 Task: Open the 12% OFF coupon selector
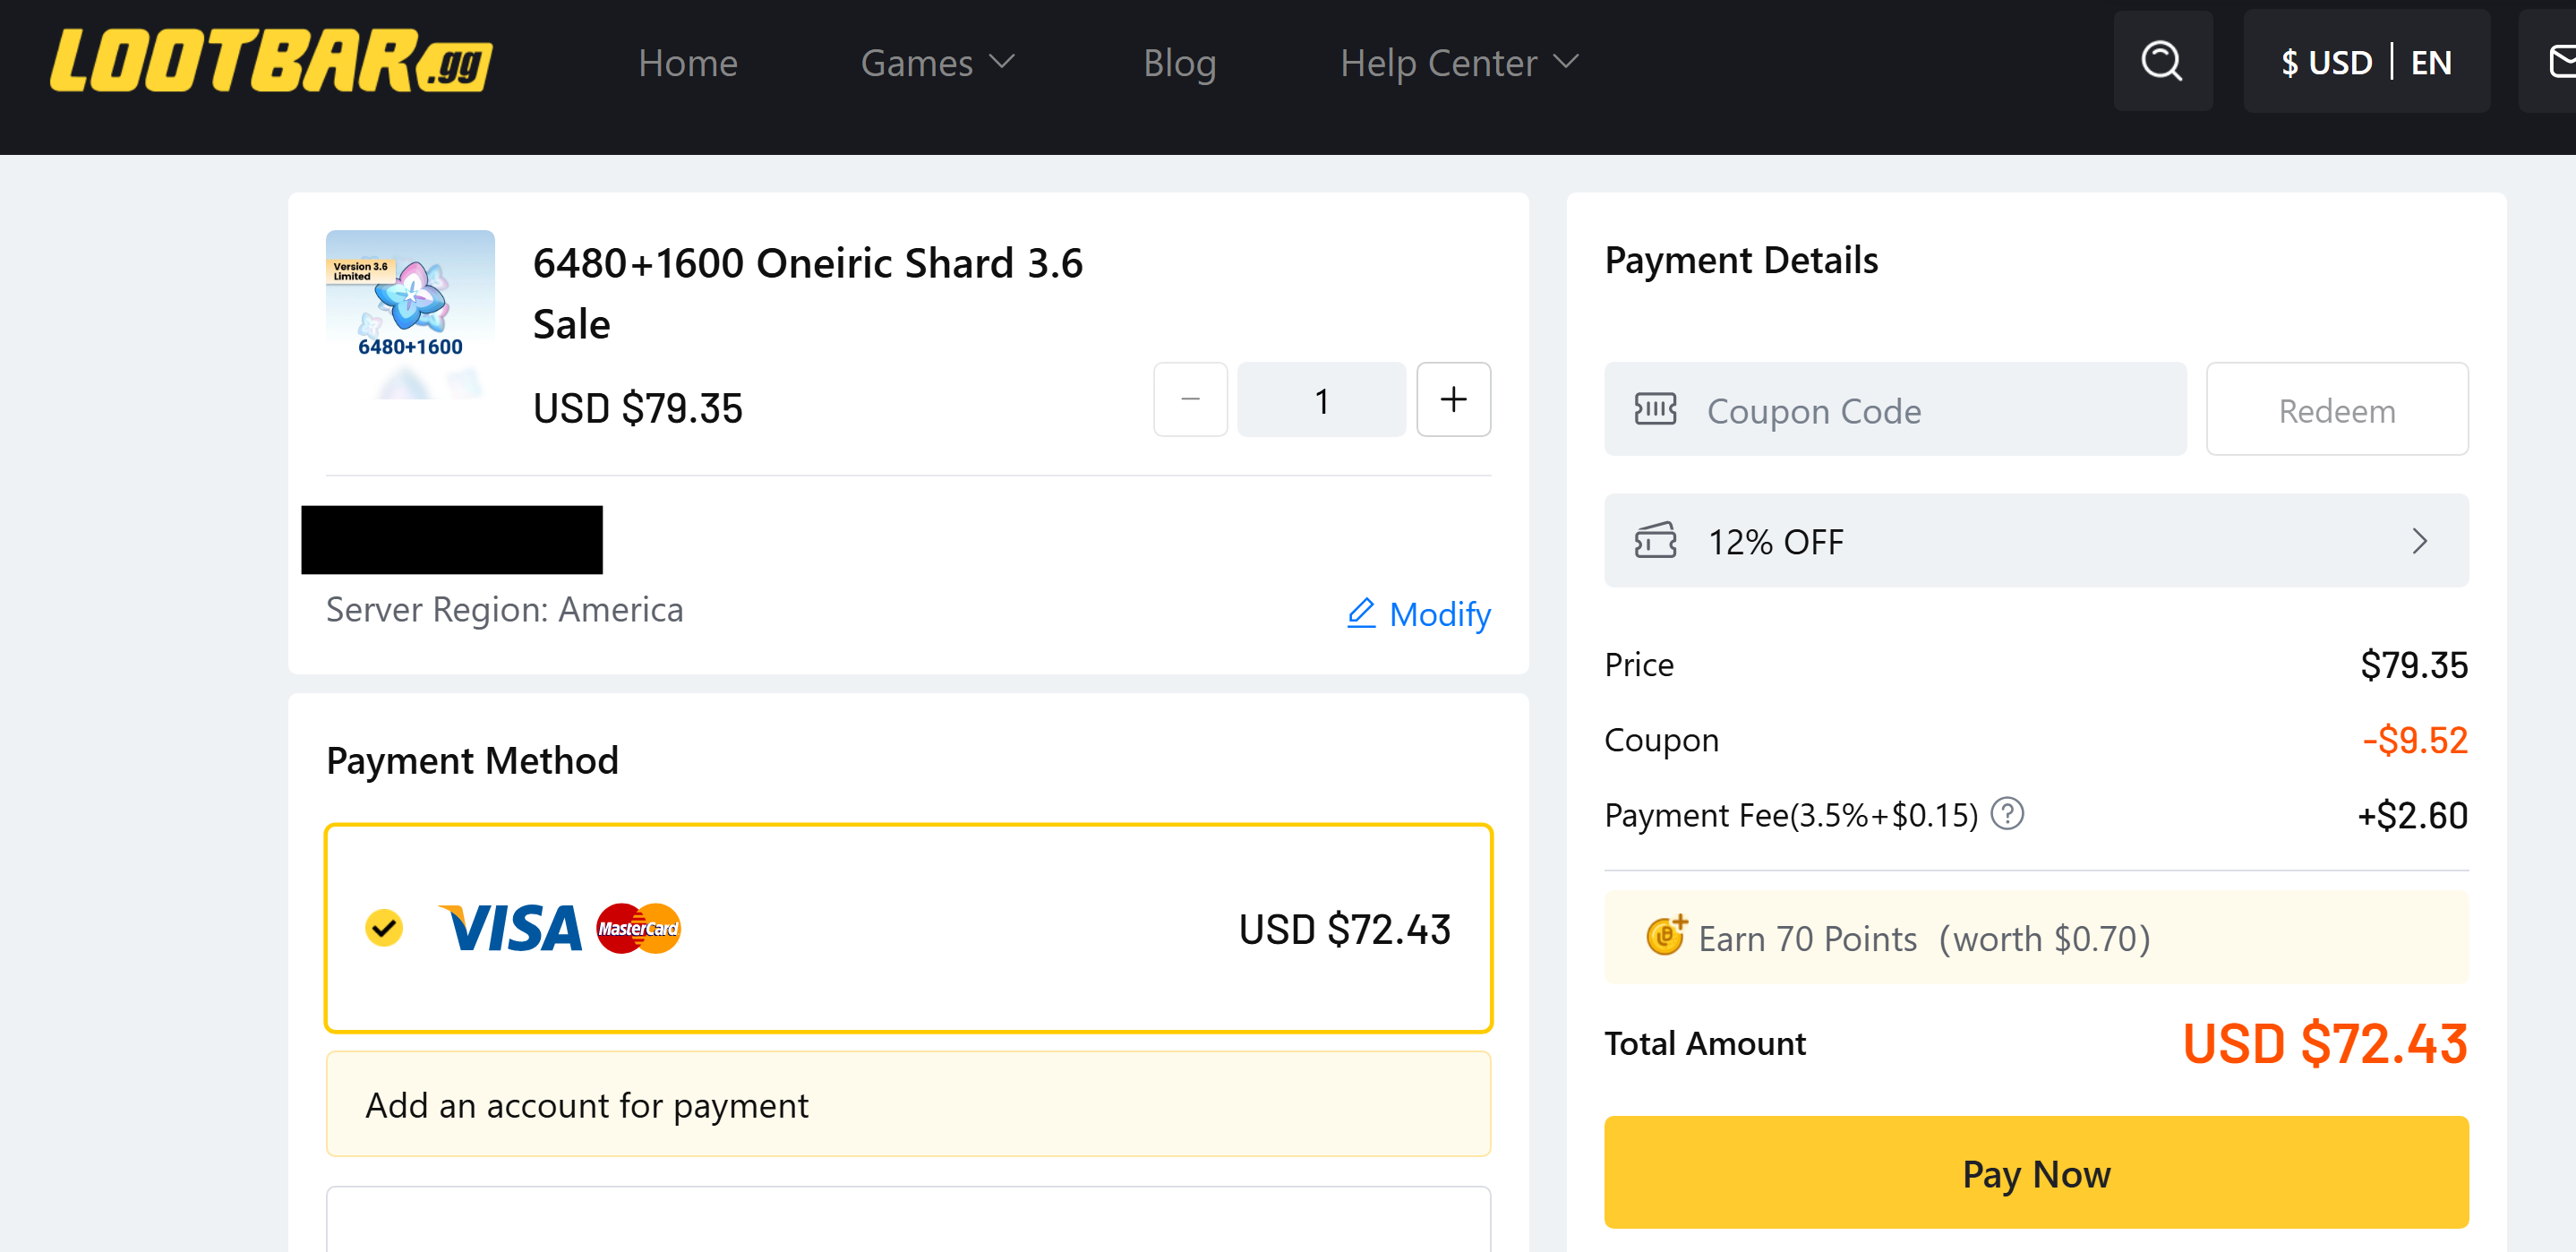point(2035,541)
